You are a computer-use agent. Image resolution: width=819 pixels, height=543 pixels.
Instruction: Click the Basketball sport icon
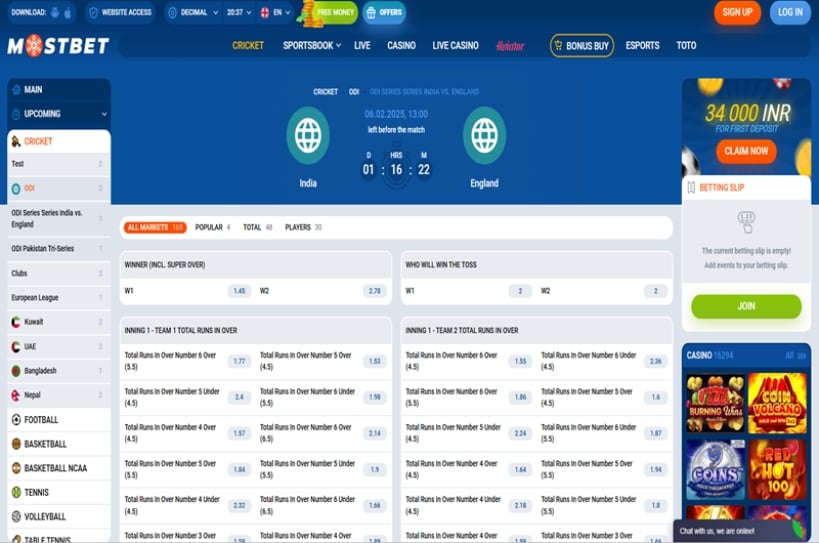click(x=16, y=444)
